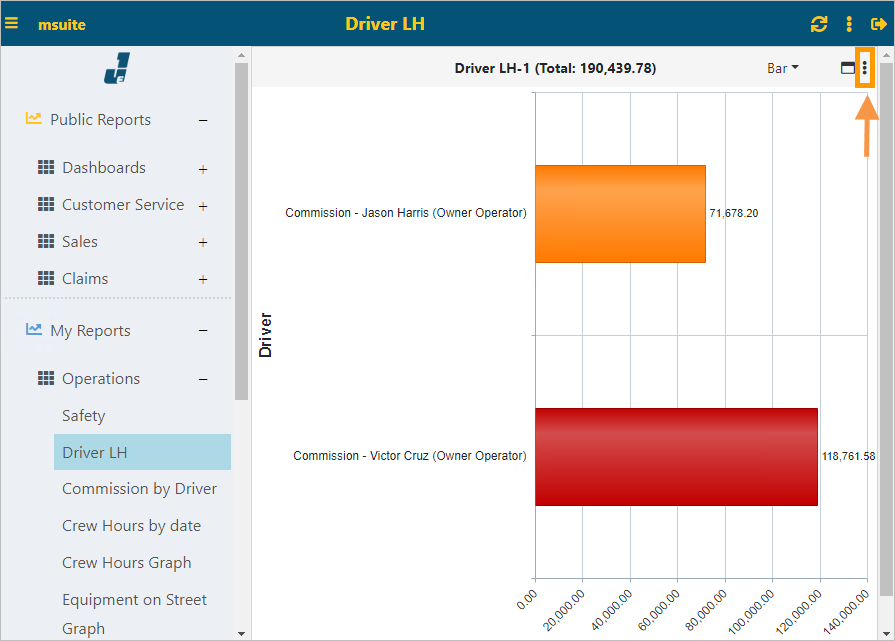Expand the Sales section
This screenshot has height=641, width=895.
tap(203, 242)
